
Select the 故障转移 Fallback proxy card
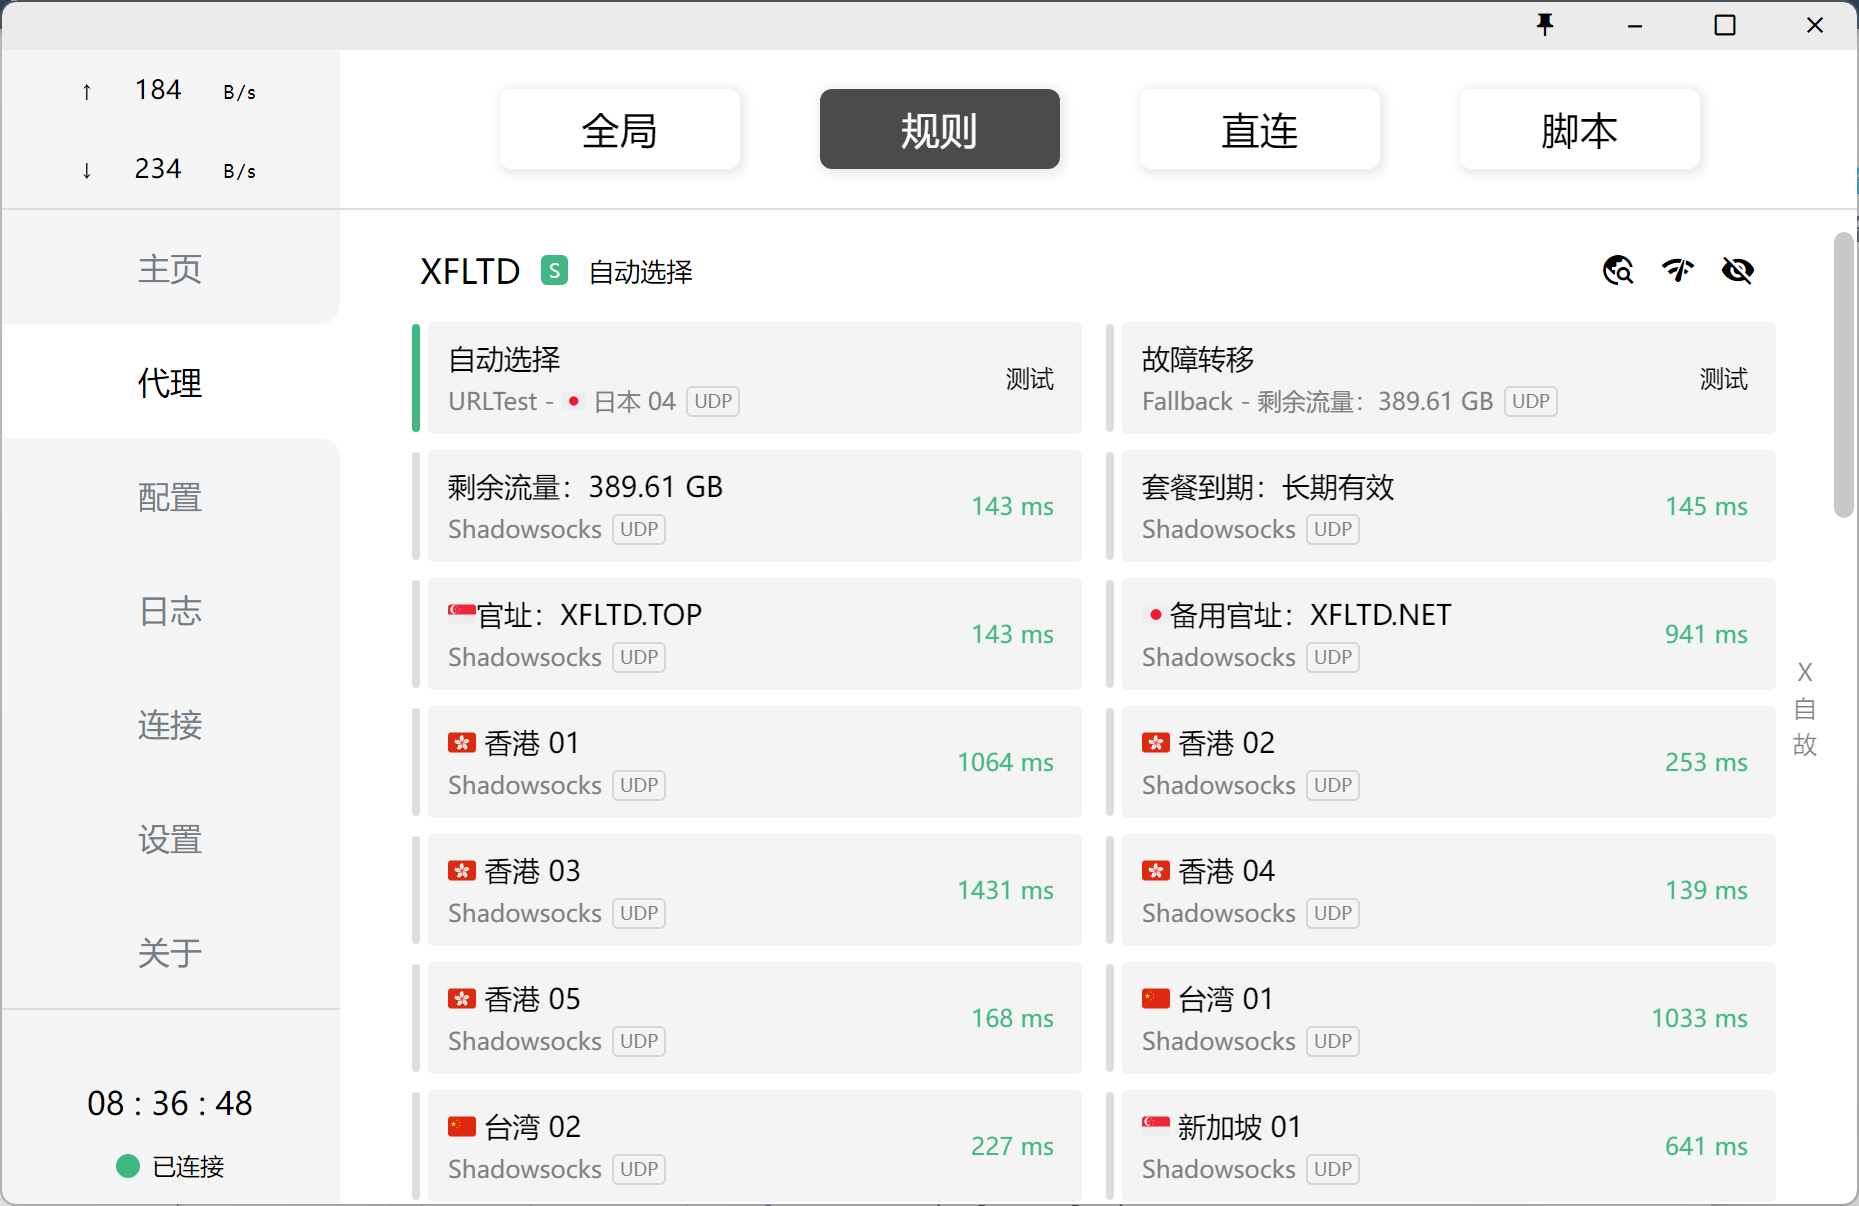[x=1449, y=378]
